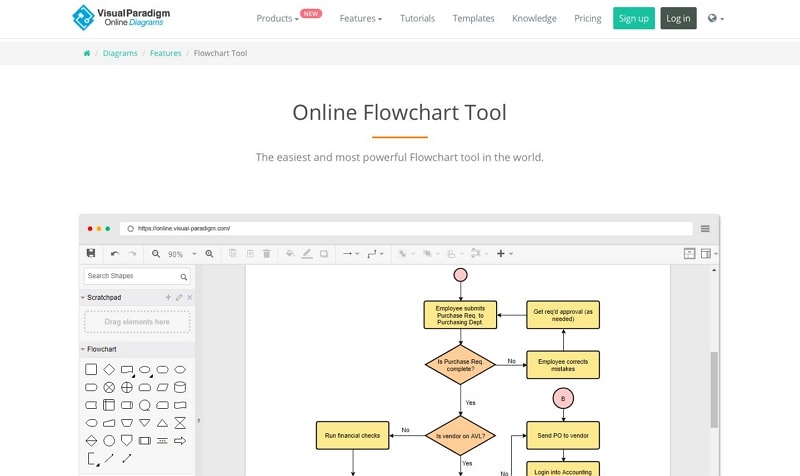Image resolution: width=800 pixels, height=476 pixels.
Task: Toggle the outline panel icon at toolbar right
Action: pyautogui.click(x=689, y=254)
